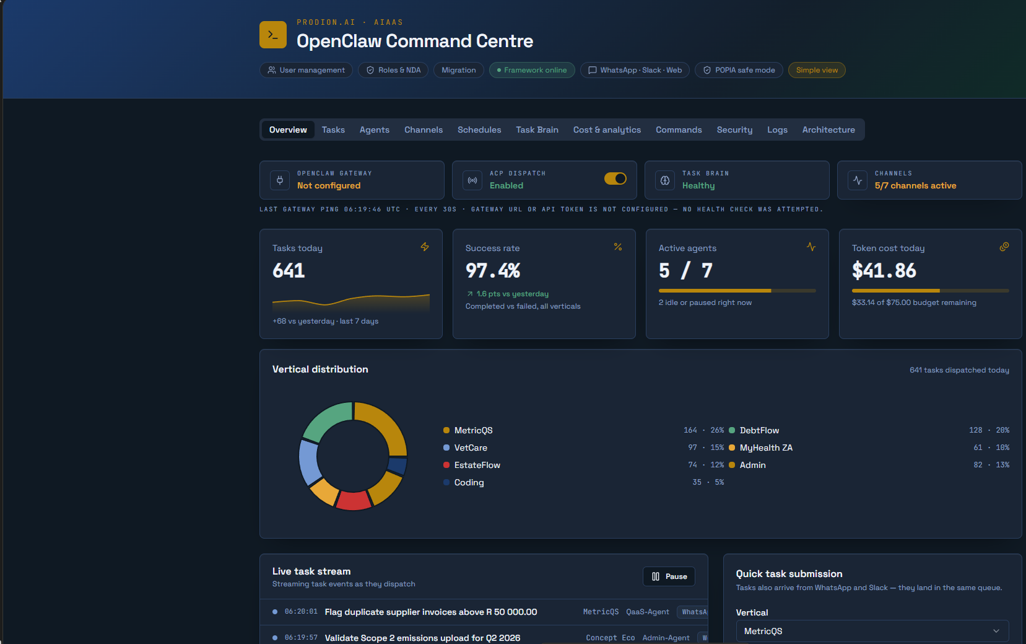Click the 'Flag duplicate supplier invoices' task row
The width and height of the screenshot is (1026, 644).
484,612
